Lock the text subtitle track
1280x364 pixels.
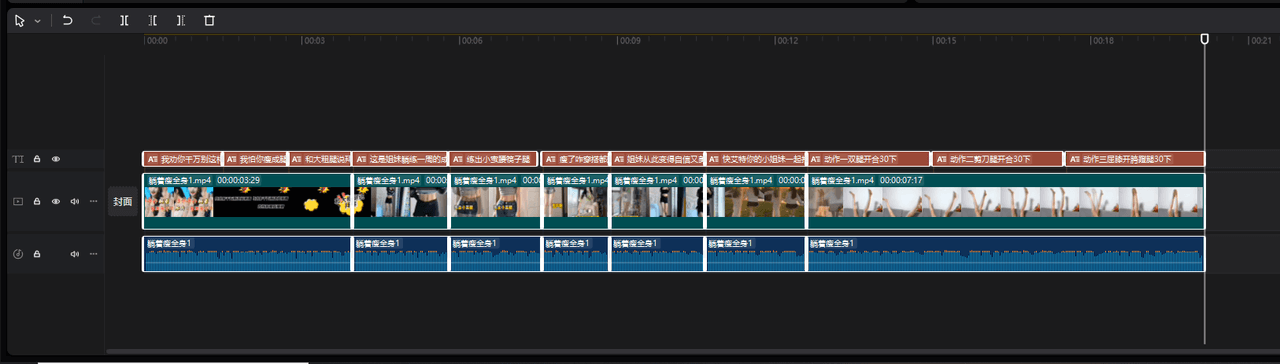pos(37,159)
